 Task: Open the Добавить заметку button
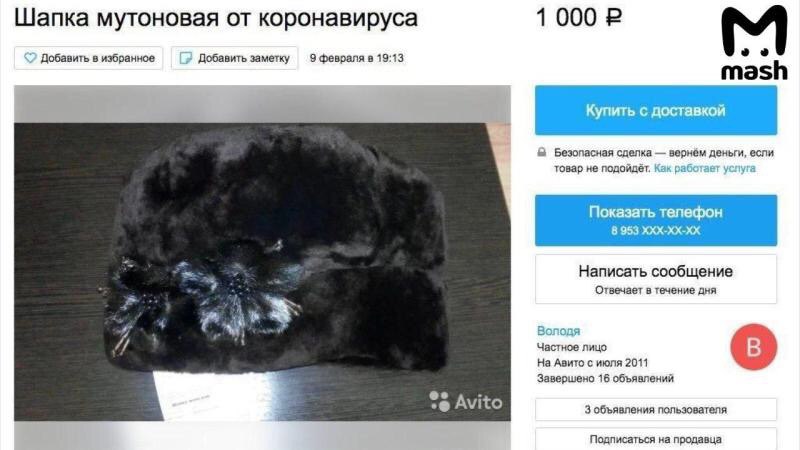point(234,58)
